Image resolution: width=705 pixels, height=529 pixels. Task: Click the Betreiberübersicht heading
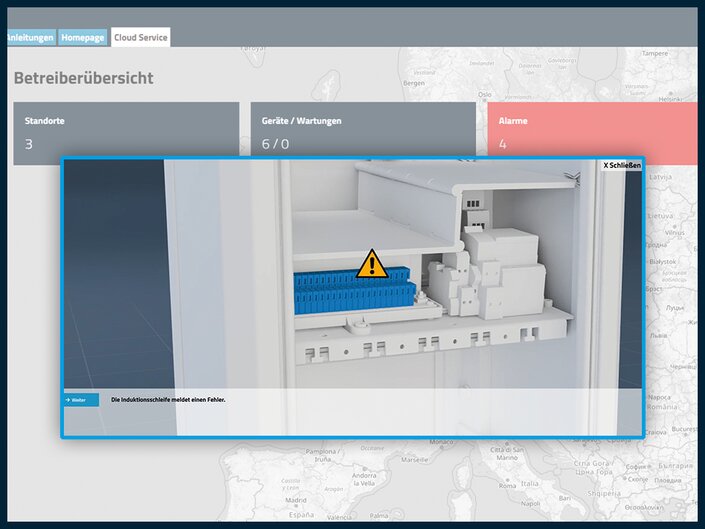coord(84,78)
